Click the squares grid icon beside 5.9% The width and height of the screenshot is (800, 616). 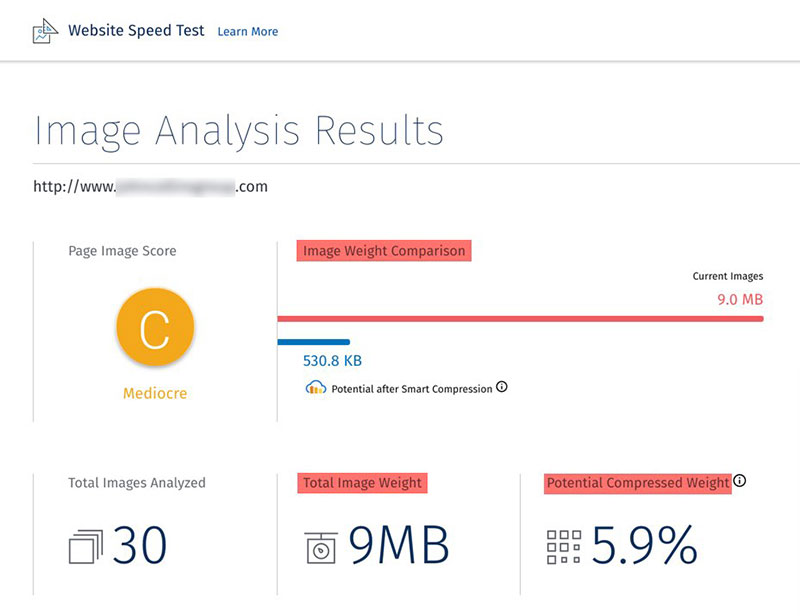[x=564, y=547]
